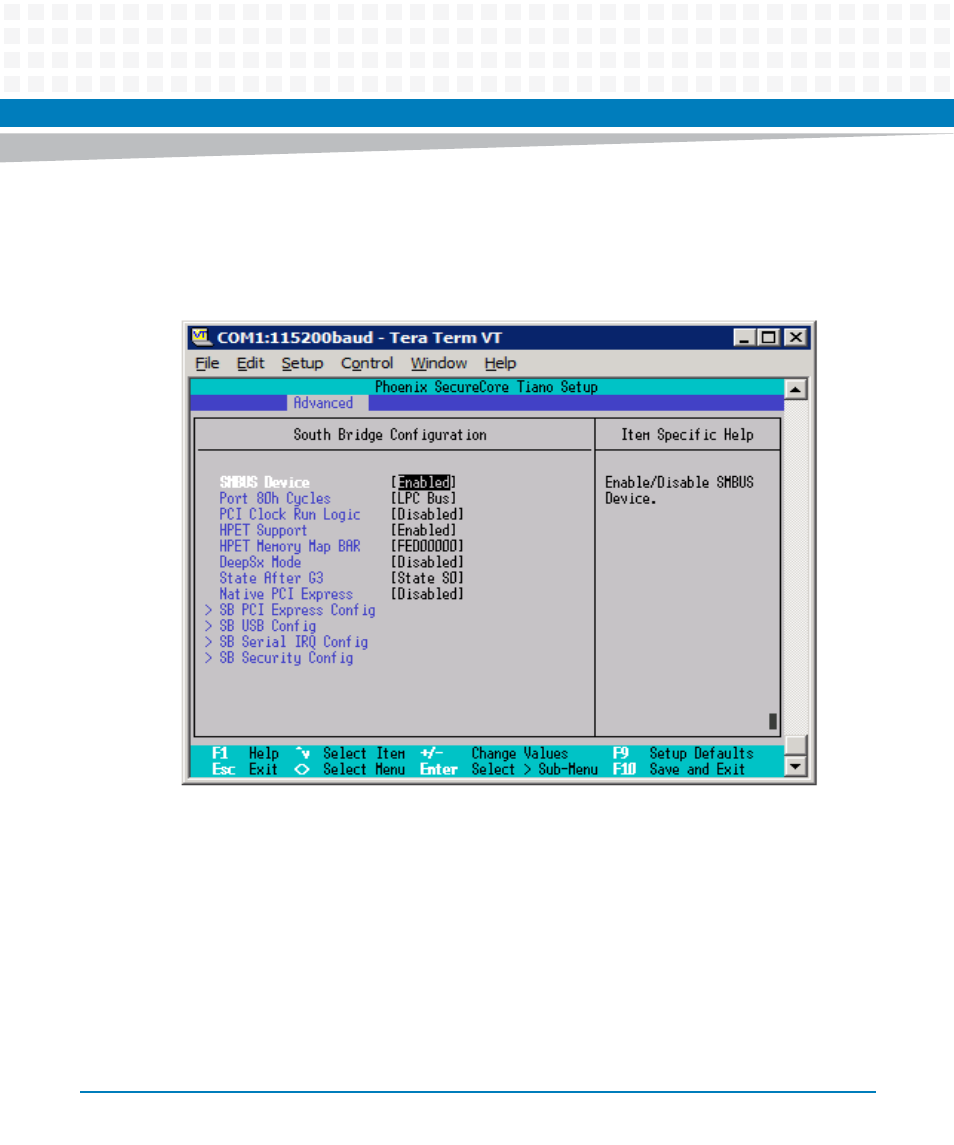
Task: Click the Enable/Disable SMBUS Device help text
Action: click(679, 491)
